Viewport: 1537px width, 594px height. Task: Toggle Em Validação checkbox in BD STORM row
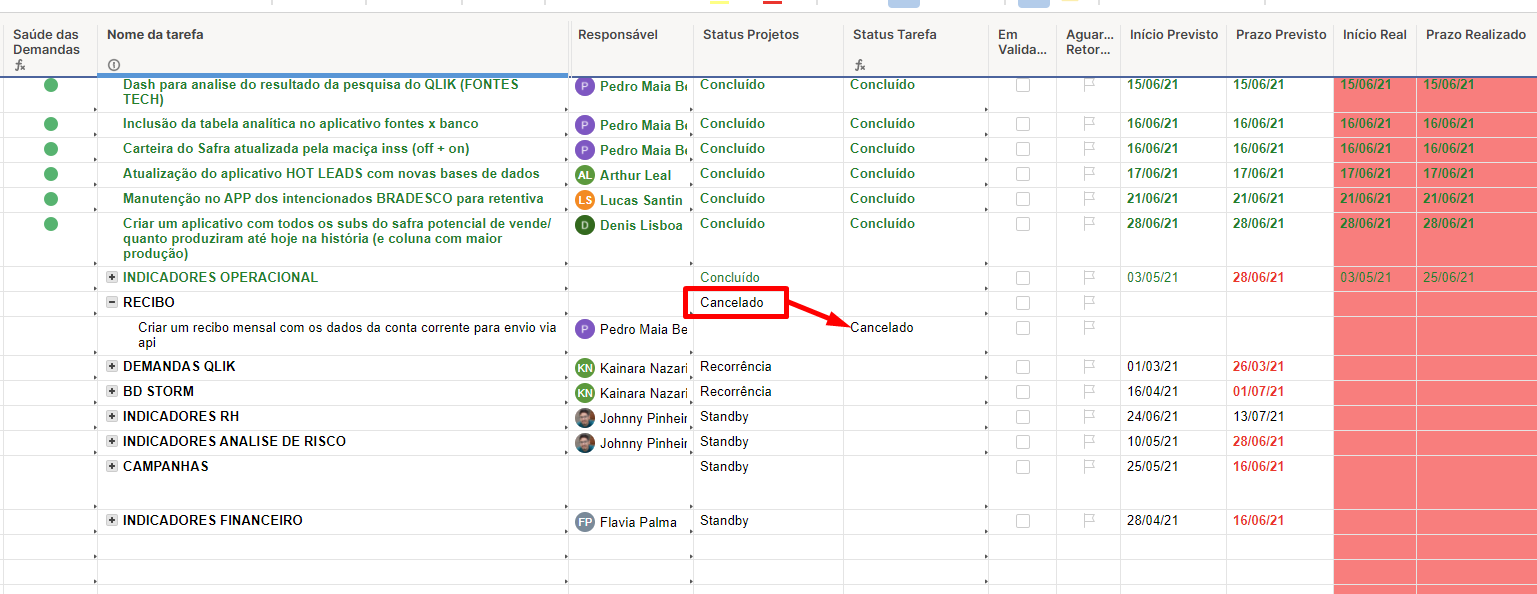pos(1023,392)
